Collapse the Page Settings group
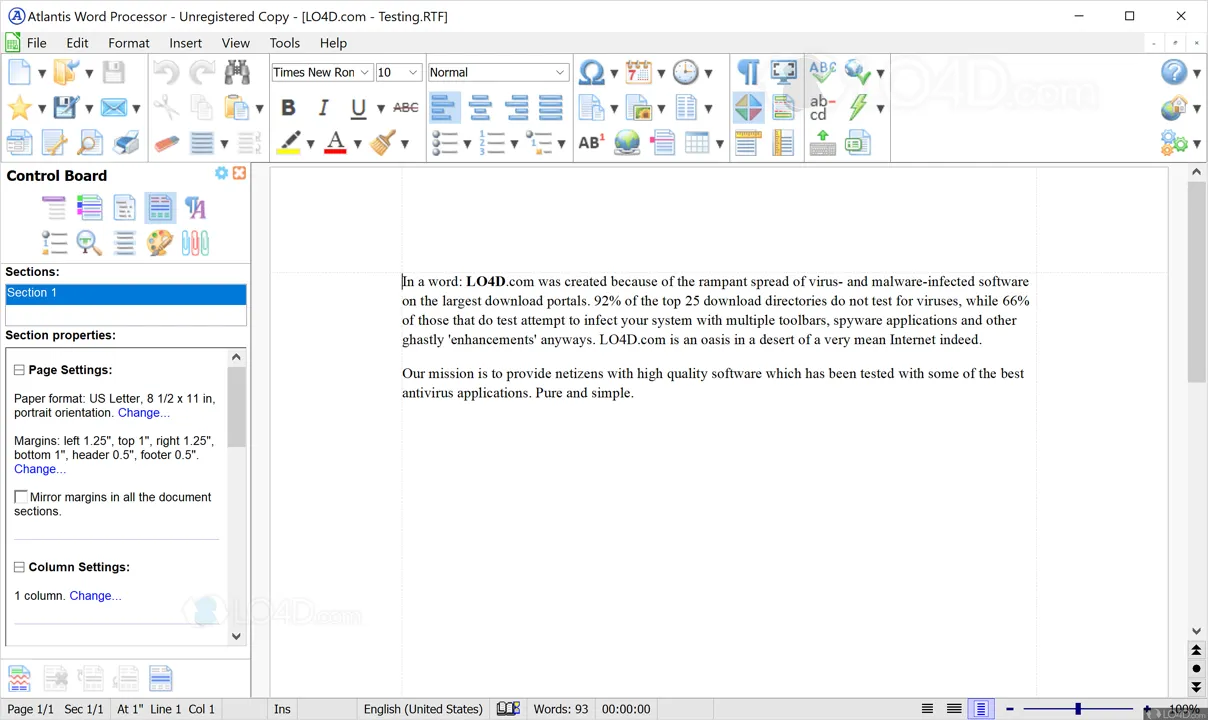 19,370
